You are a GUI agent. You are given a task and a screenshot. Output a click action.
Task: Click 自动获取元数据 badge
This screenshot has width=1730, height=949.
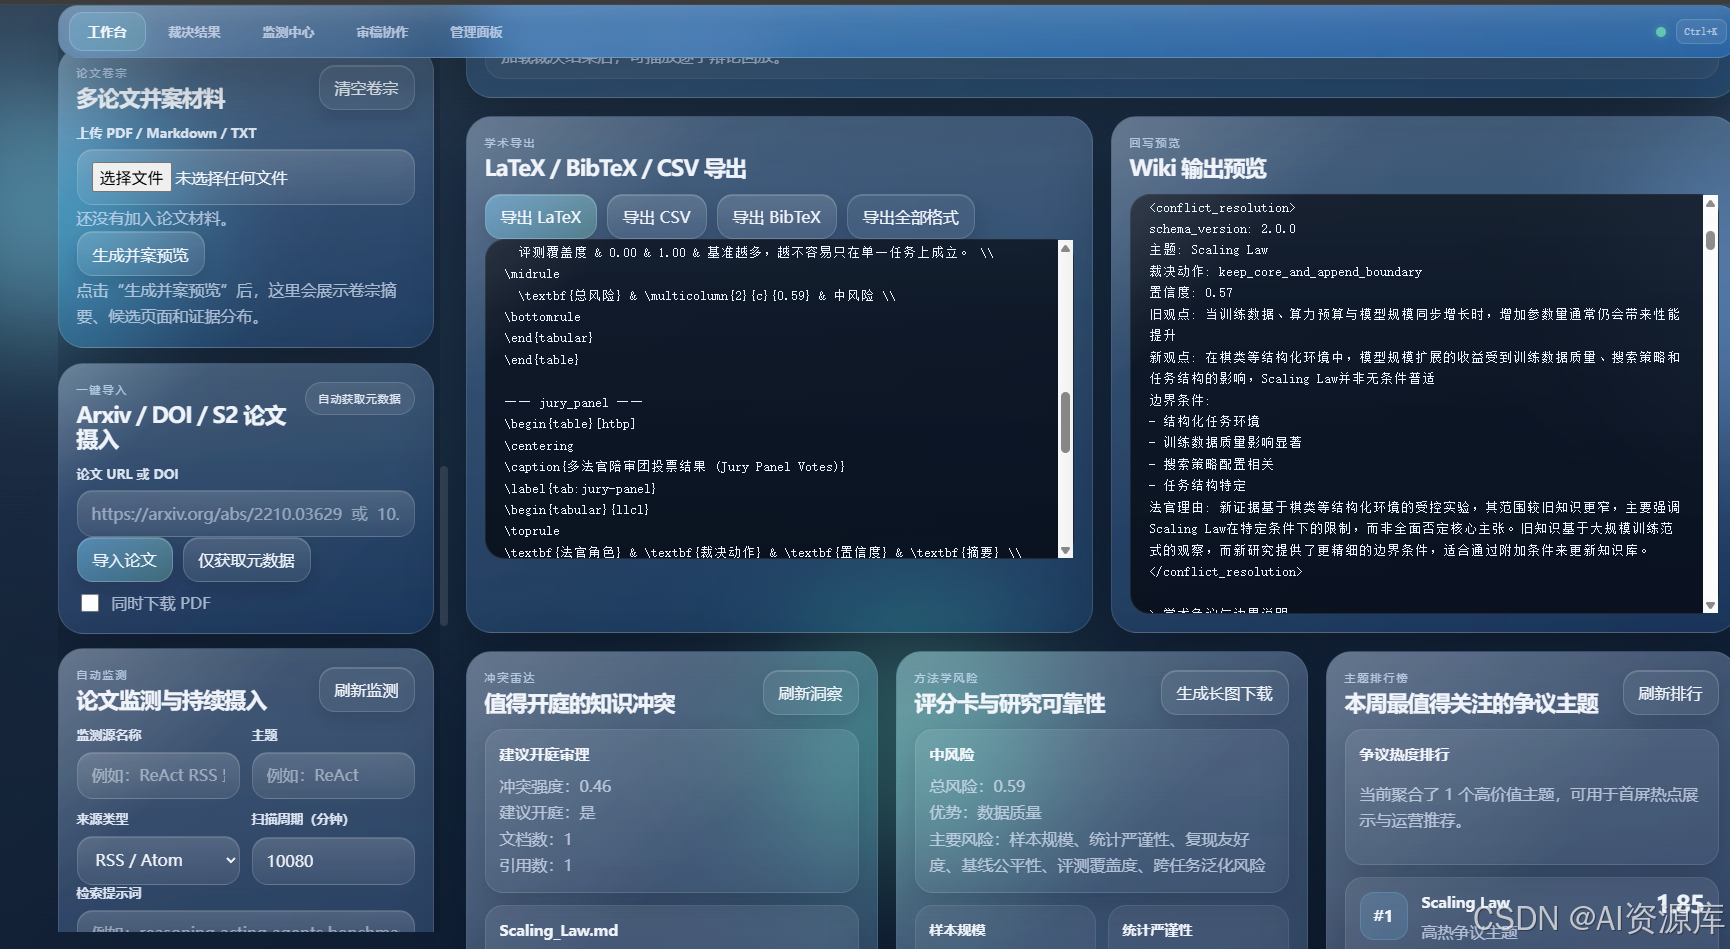pyautogui.click(x=359, y=399)
